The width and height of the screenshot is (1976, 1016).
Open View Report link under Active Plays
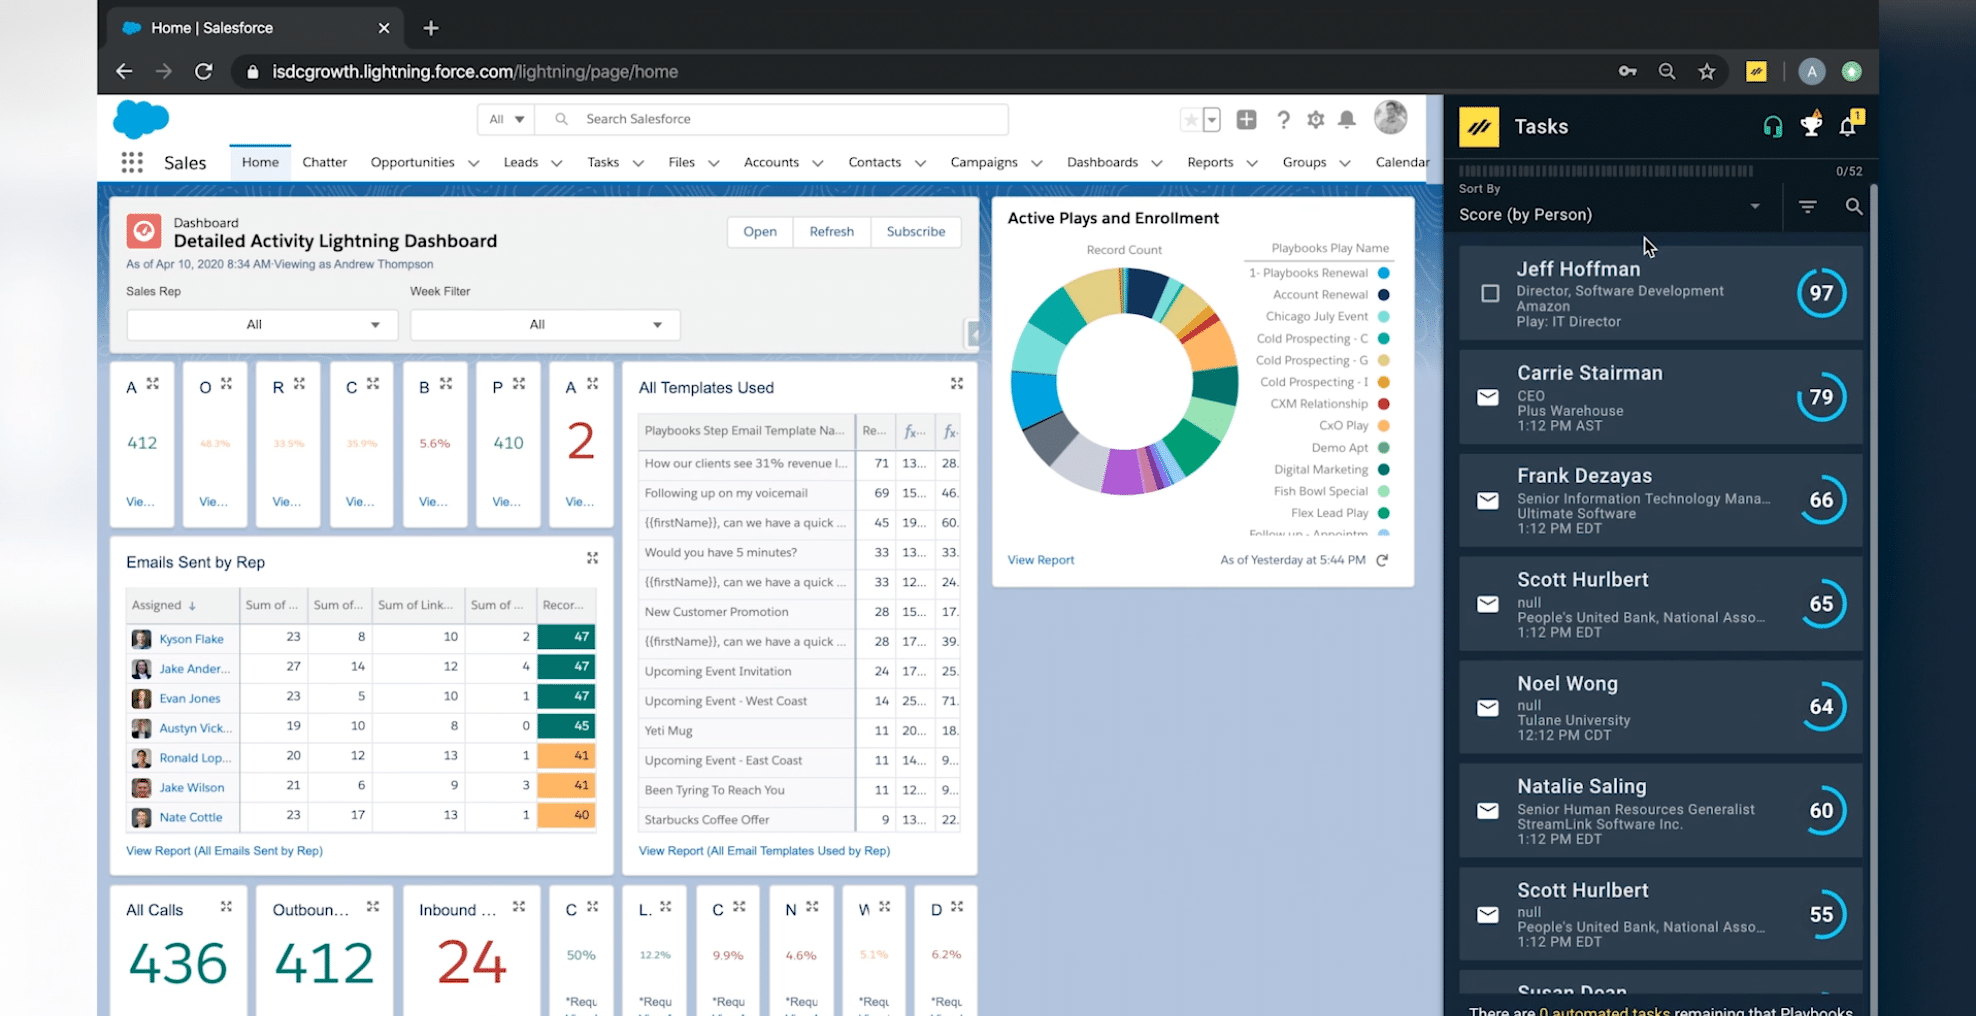tap(1040, 560)
